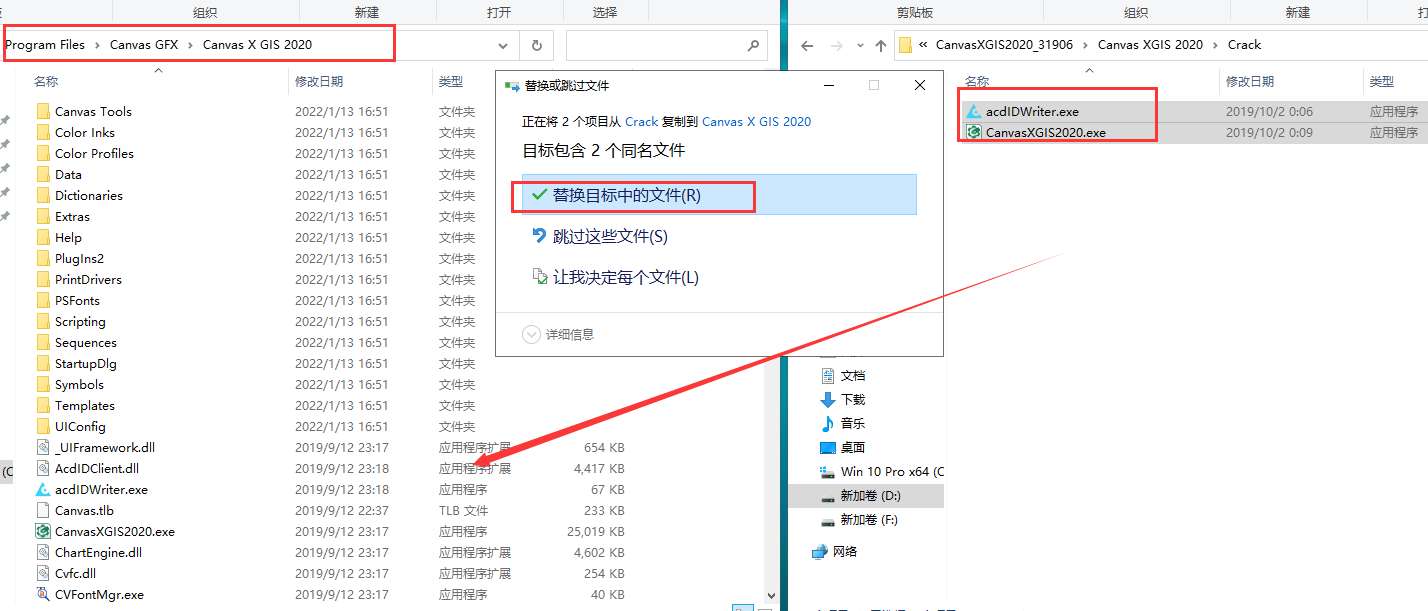
Task: Click the CVFontMgr.exe file icon
Action: (43, 594)
